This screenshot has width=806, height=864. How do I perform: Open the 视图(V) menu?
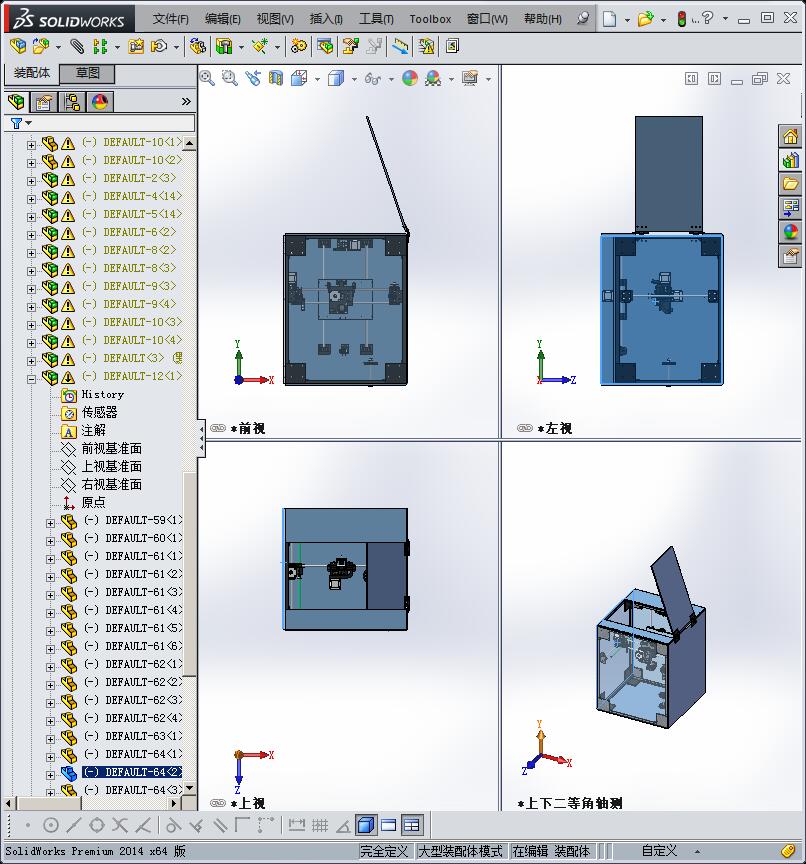275,19
